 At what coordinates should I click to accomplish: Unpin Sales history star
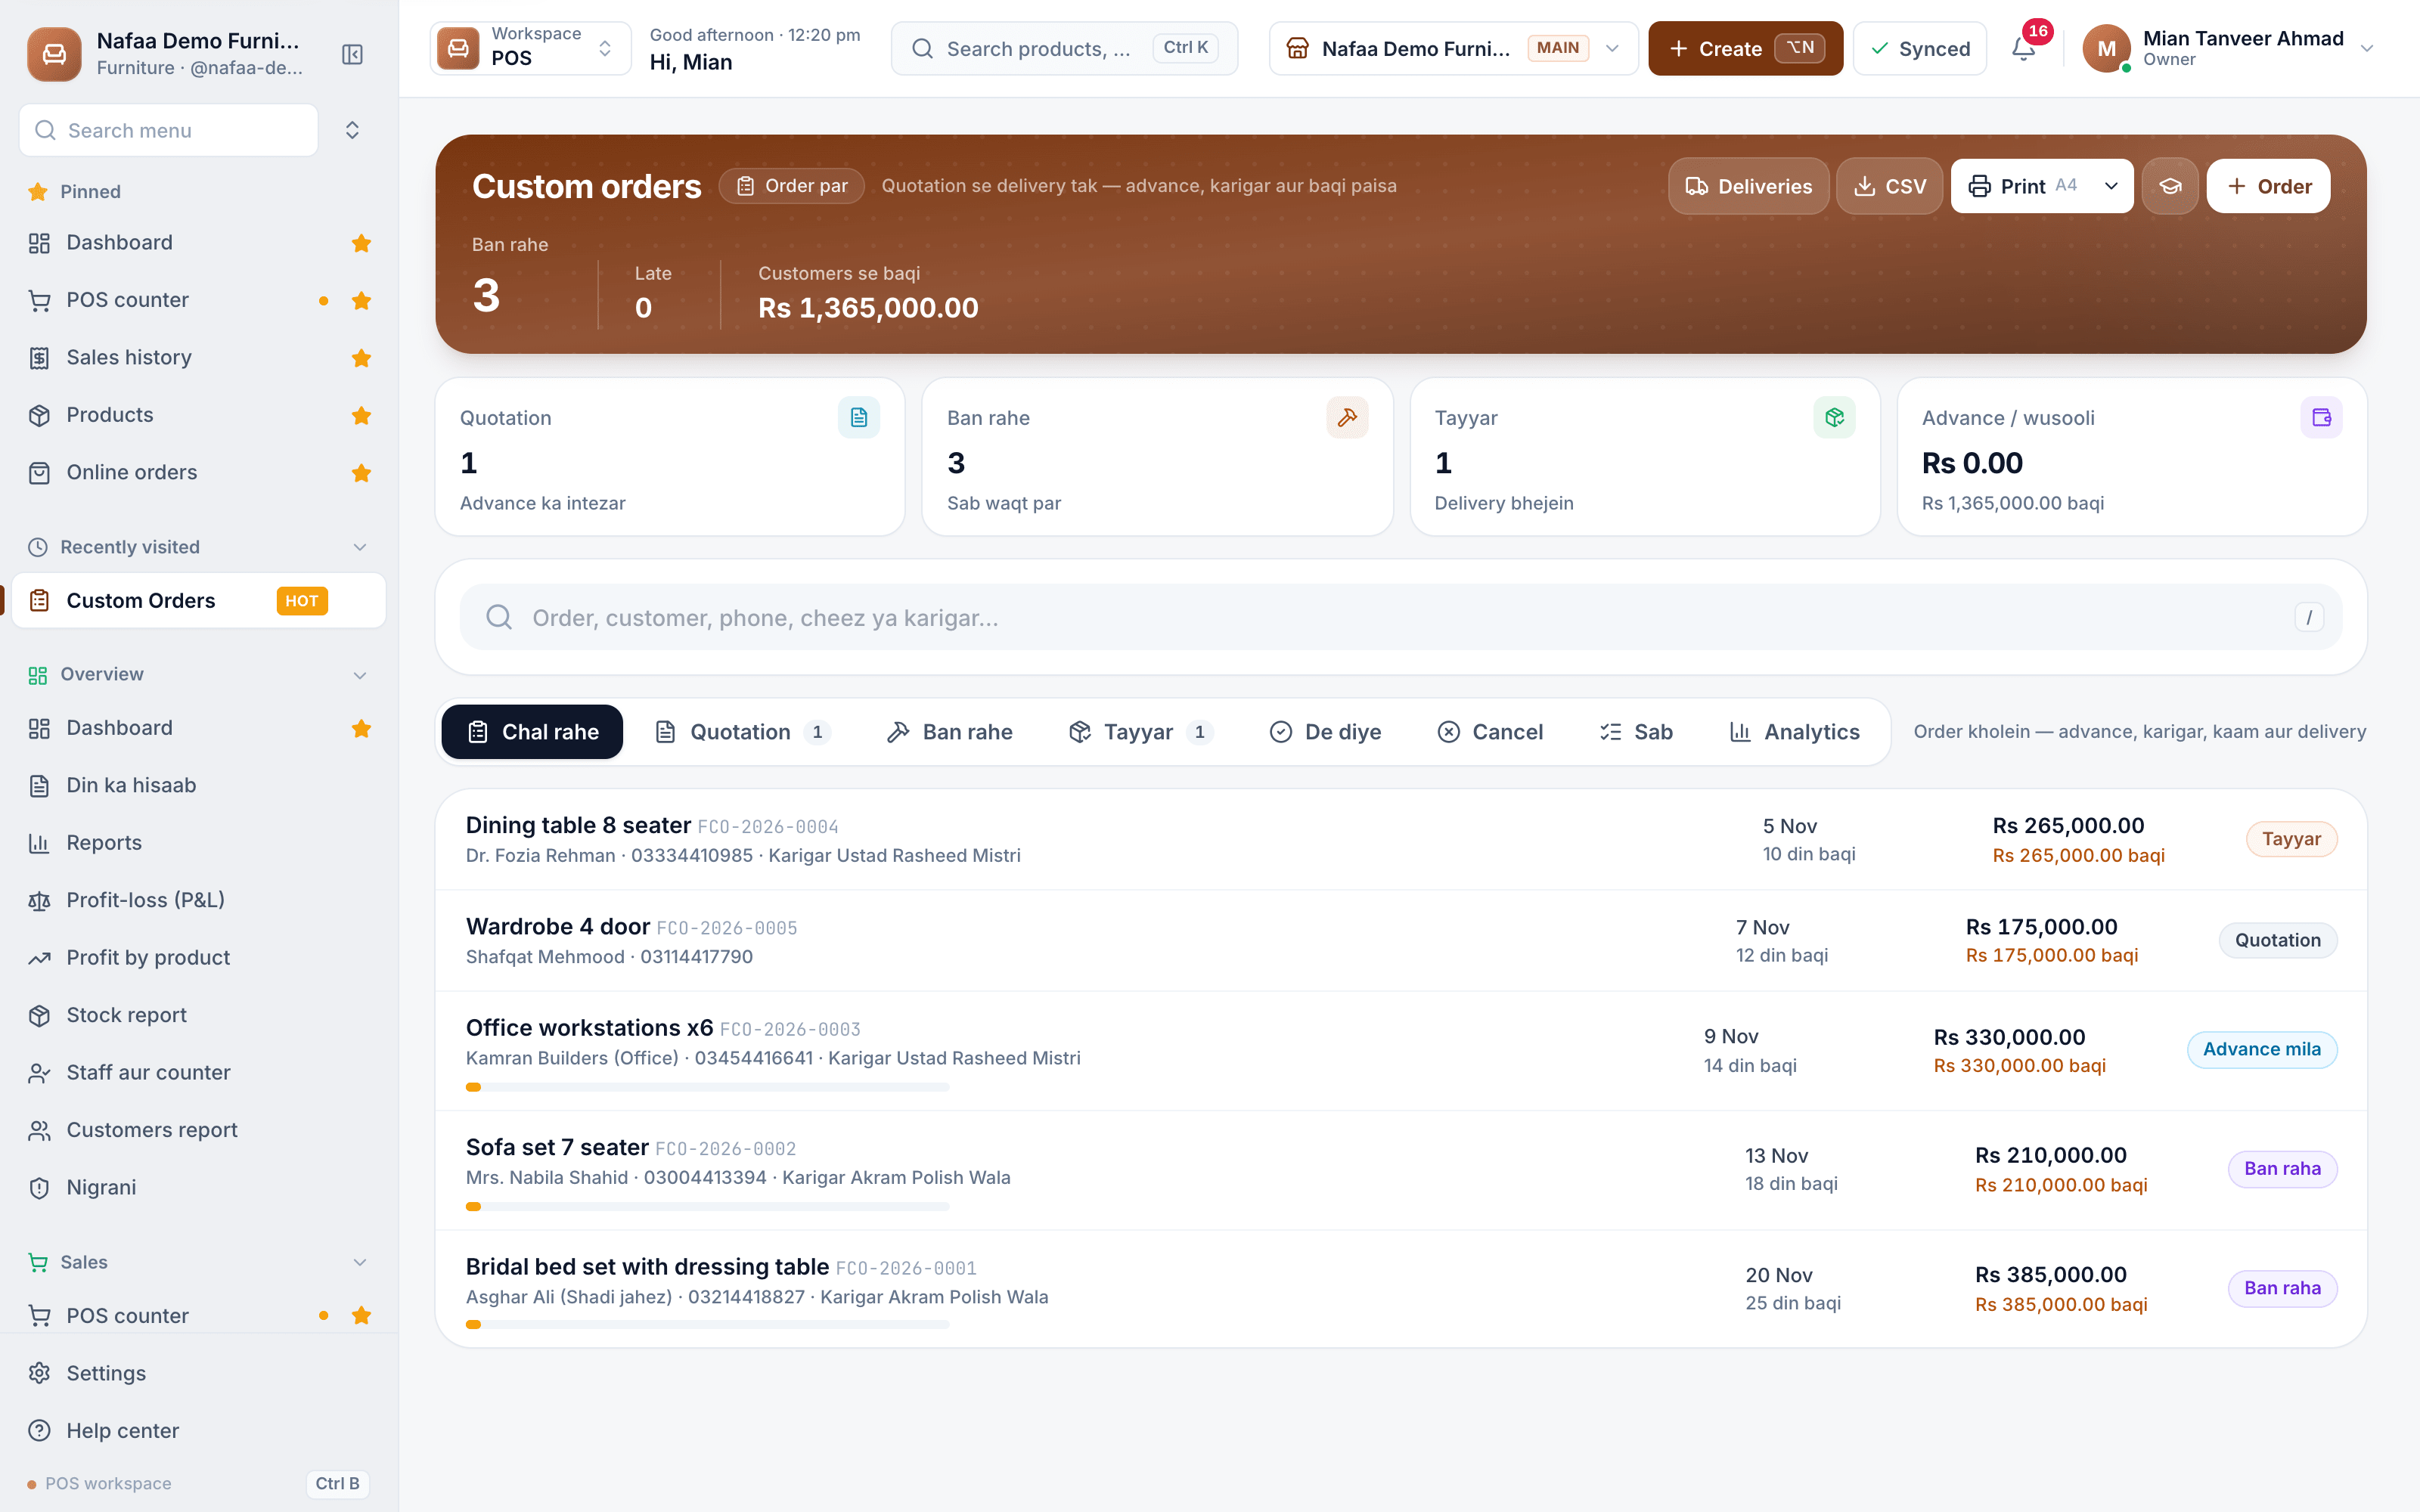(361, 358)
